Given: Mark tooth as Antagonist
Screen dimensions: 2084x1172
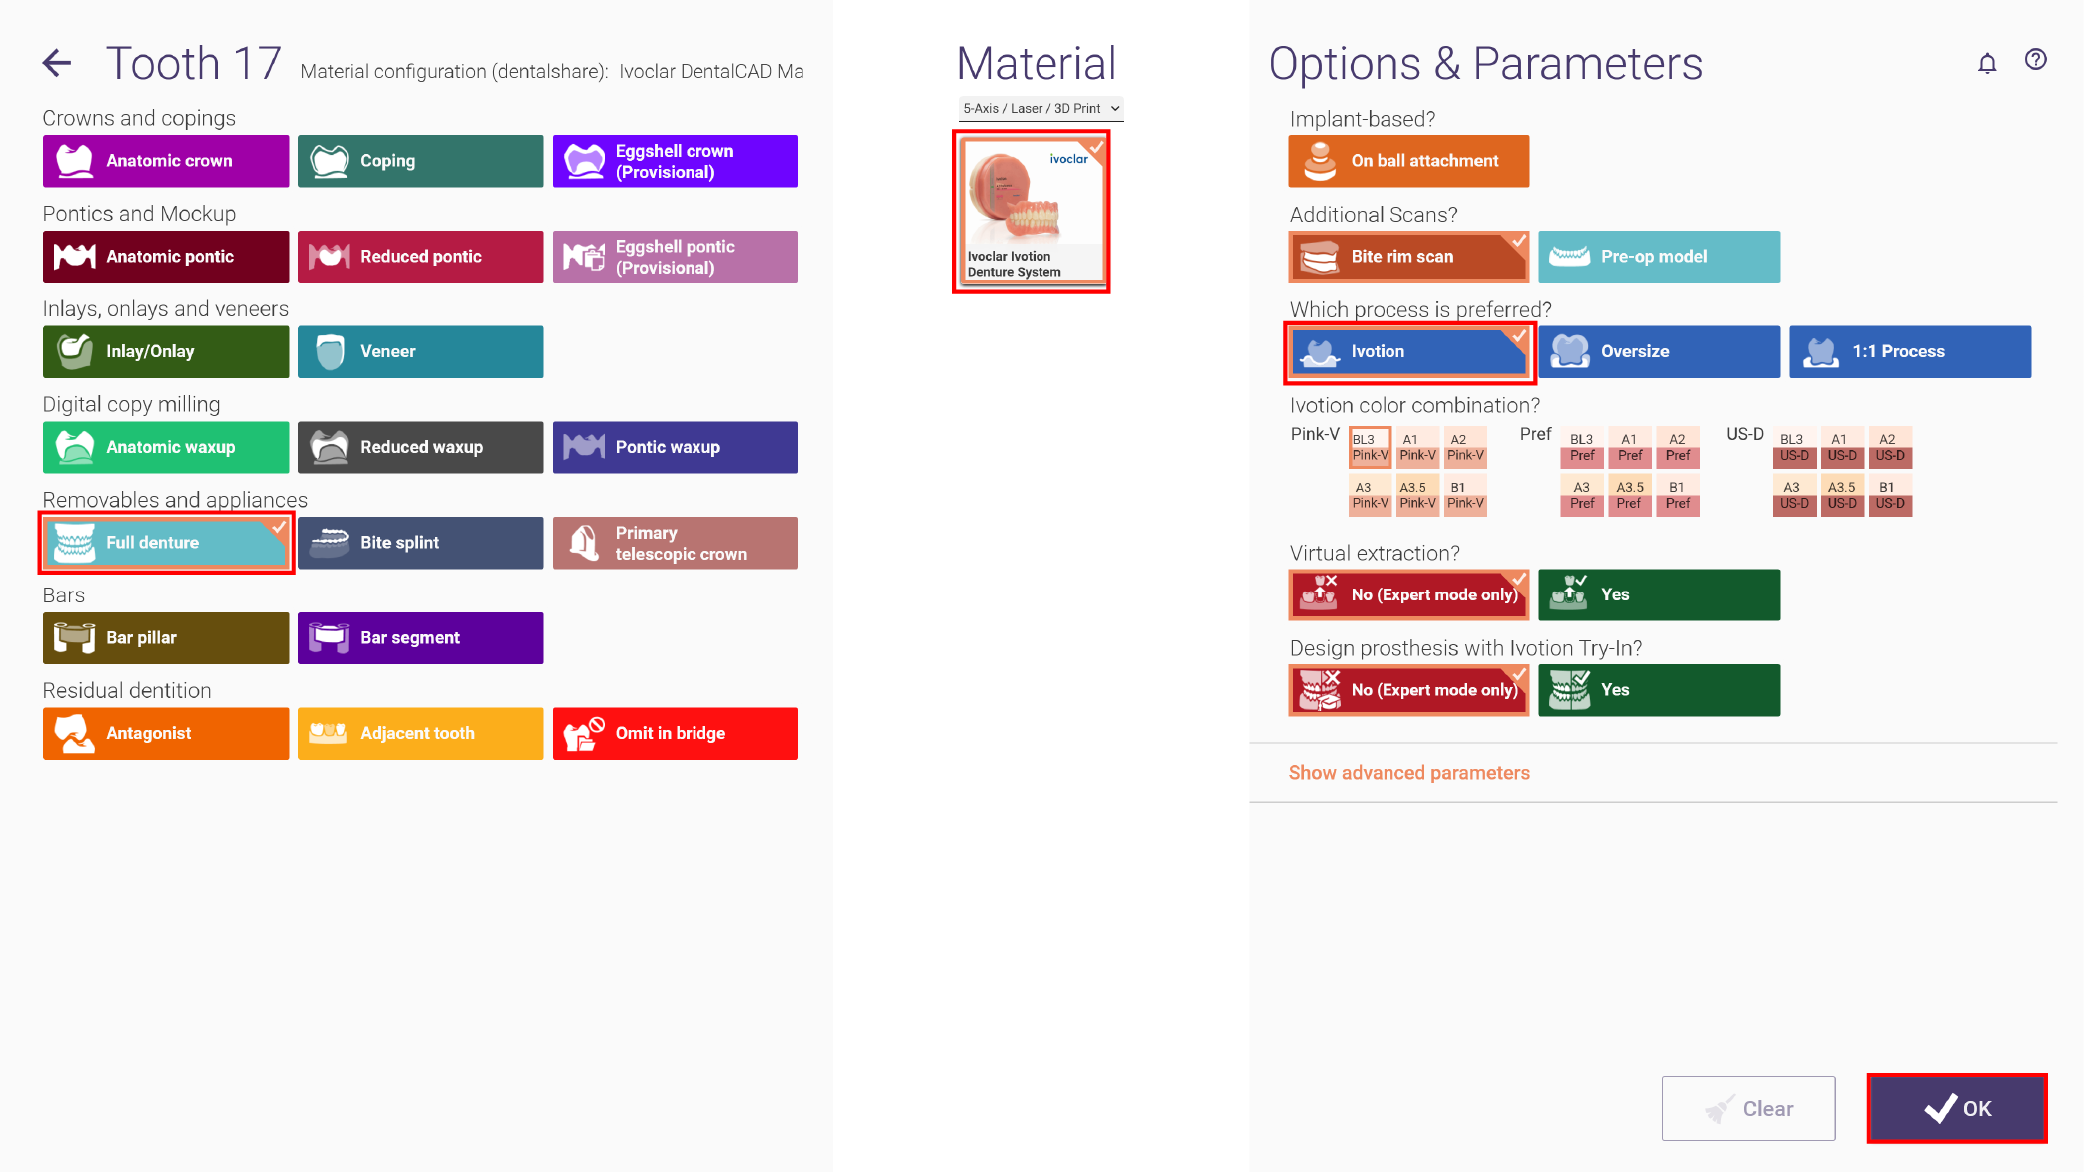Looking at the screenshot, I should [x=166, y=734].
